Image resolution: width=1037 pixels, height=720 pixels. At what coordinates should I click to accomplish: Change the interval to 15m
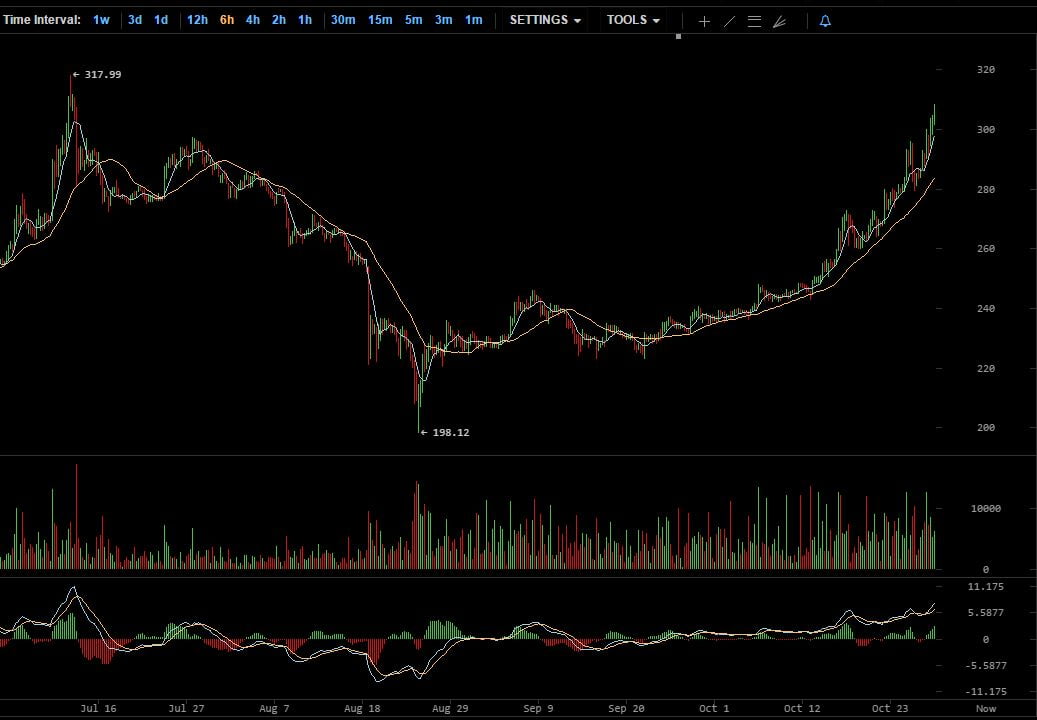tap(380, 20)
